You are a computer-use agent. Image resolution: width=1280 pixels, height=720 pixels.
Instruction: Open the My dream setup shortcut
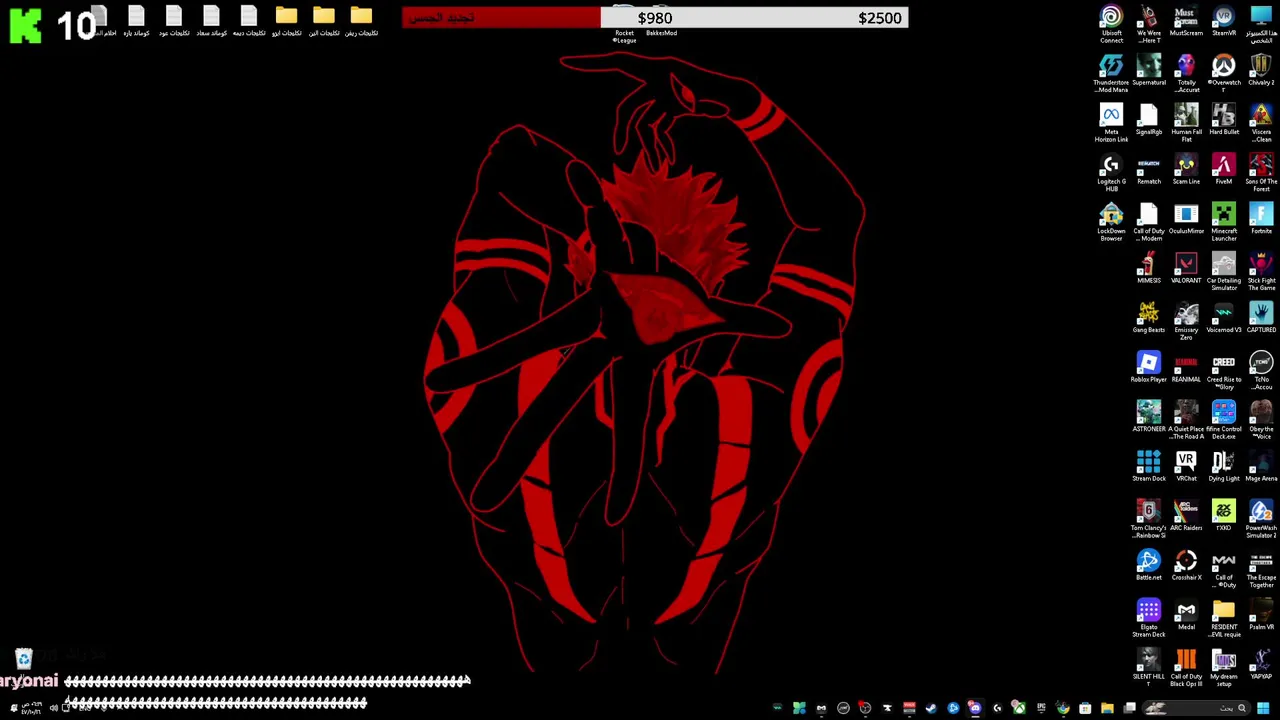point(1224,668)
